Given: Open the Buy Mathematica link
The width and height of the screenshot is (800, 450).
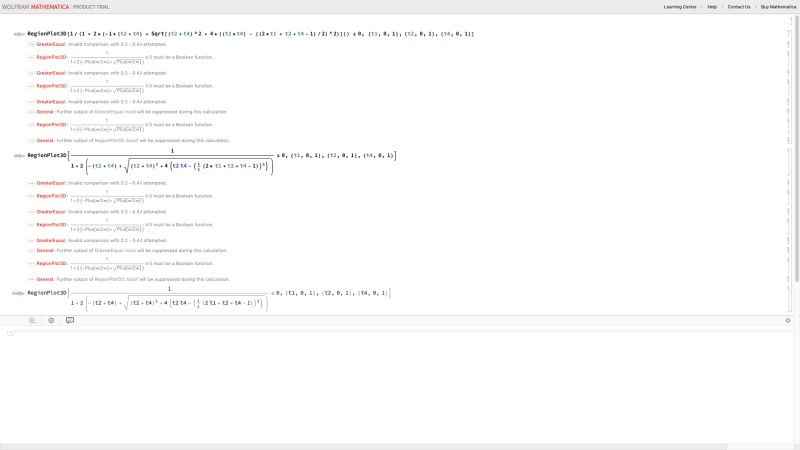Looking at the screenshot, I should (x=778, y=7).
